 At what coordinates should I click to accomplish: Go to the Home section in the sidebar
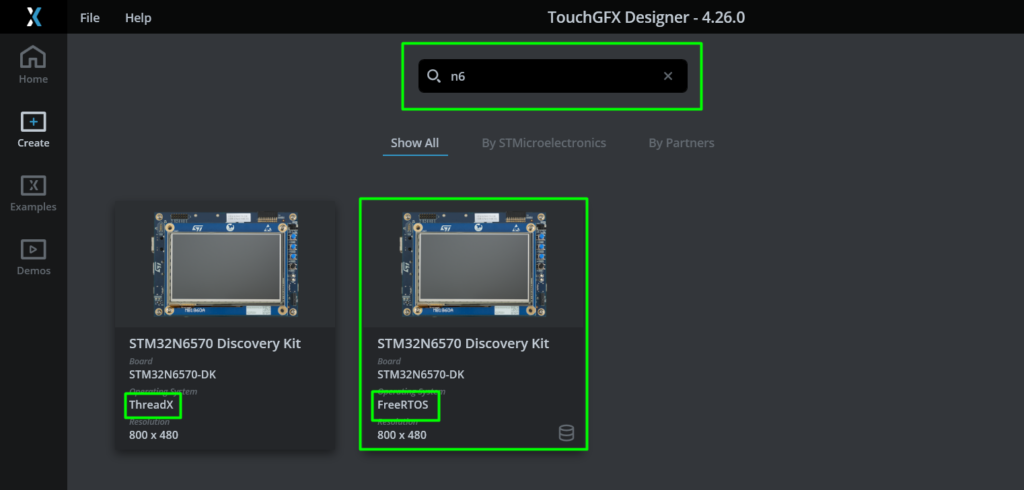[x=33, y=65]
